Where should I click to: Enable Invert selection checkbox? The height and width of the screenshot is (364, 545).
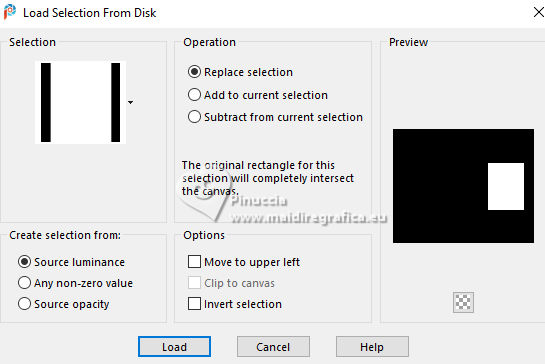tap(194, 304)
